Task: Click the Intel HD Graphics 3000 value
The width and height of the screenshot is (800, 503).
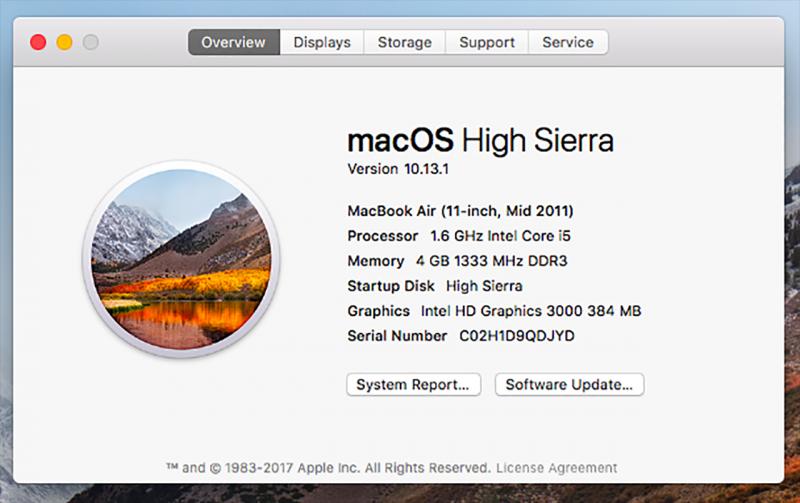Action: [530, 311]
